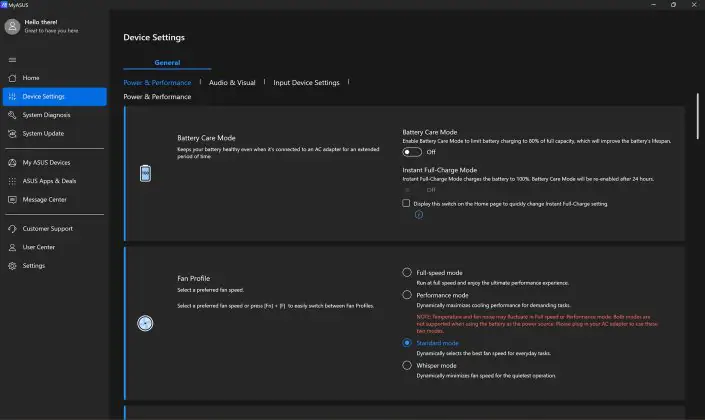
Task: Toggle the Battery Care Mode switch
Action: [412, 152]
